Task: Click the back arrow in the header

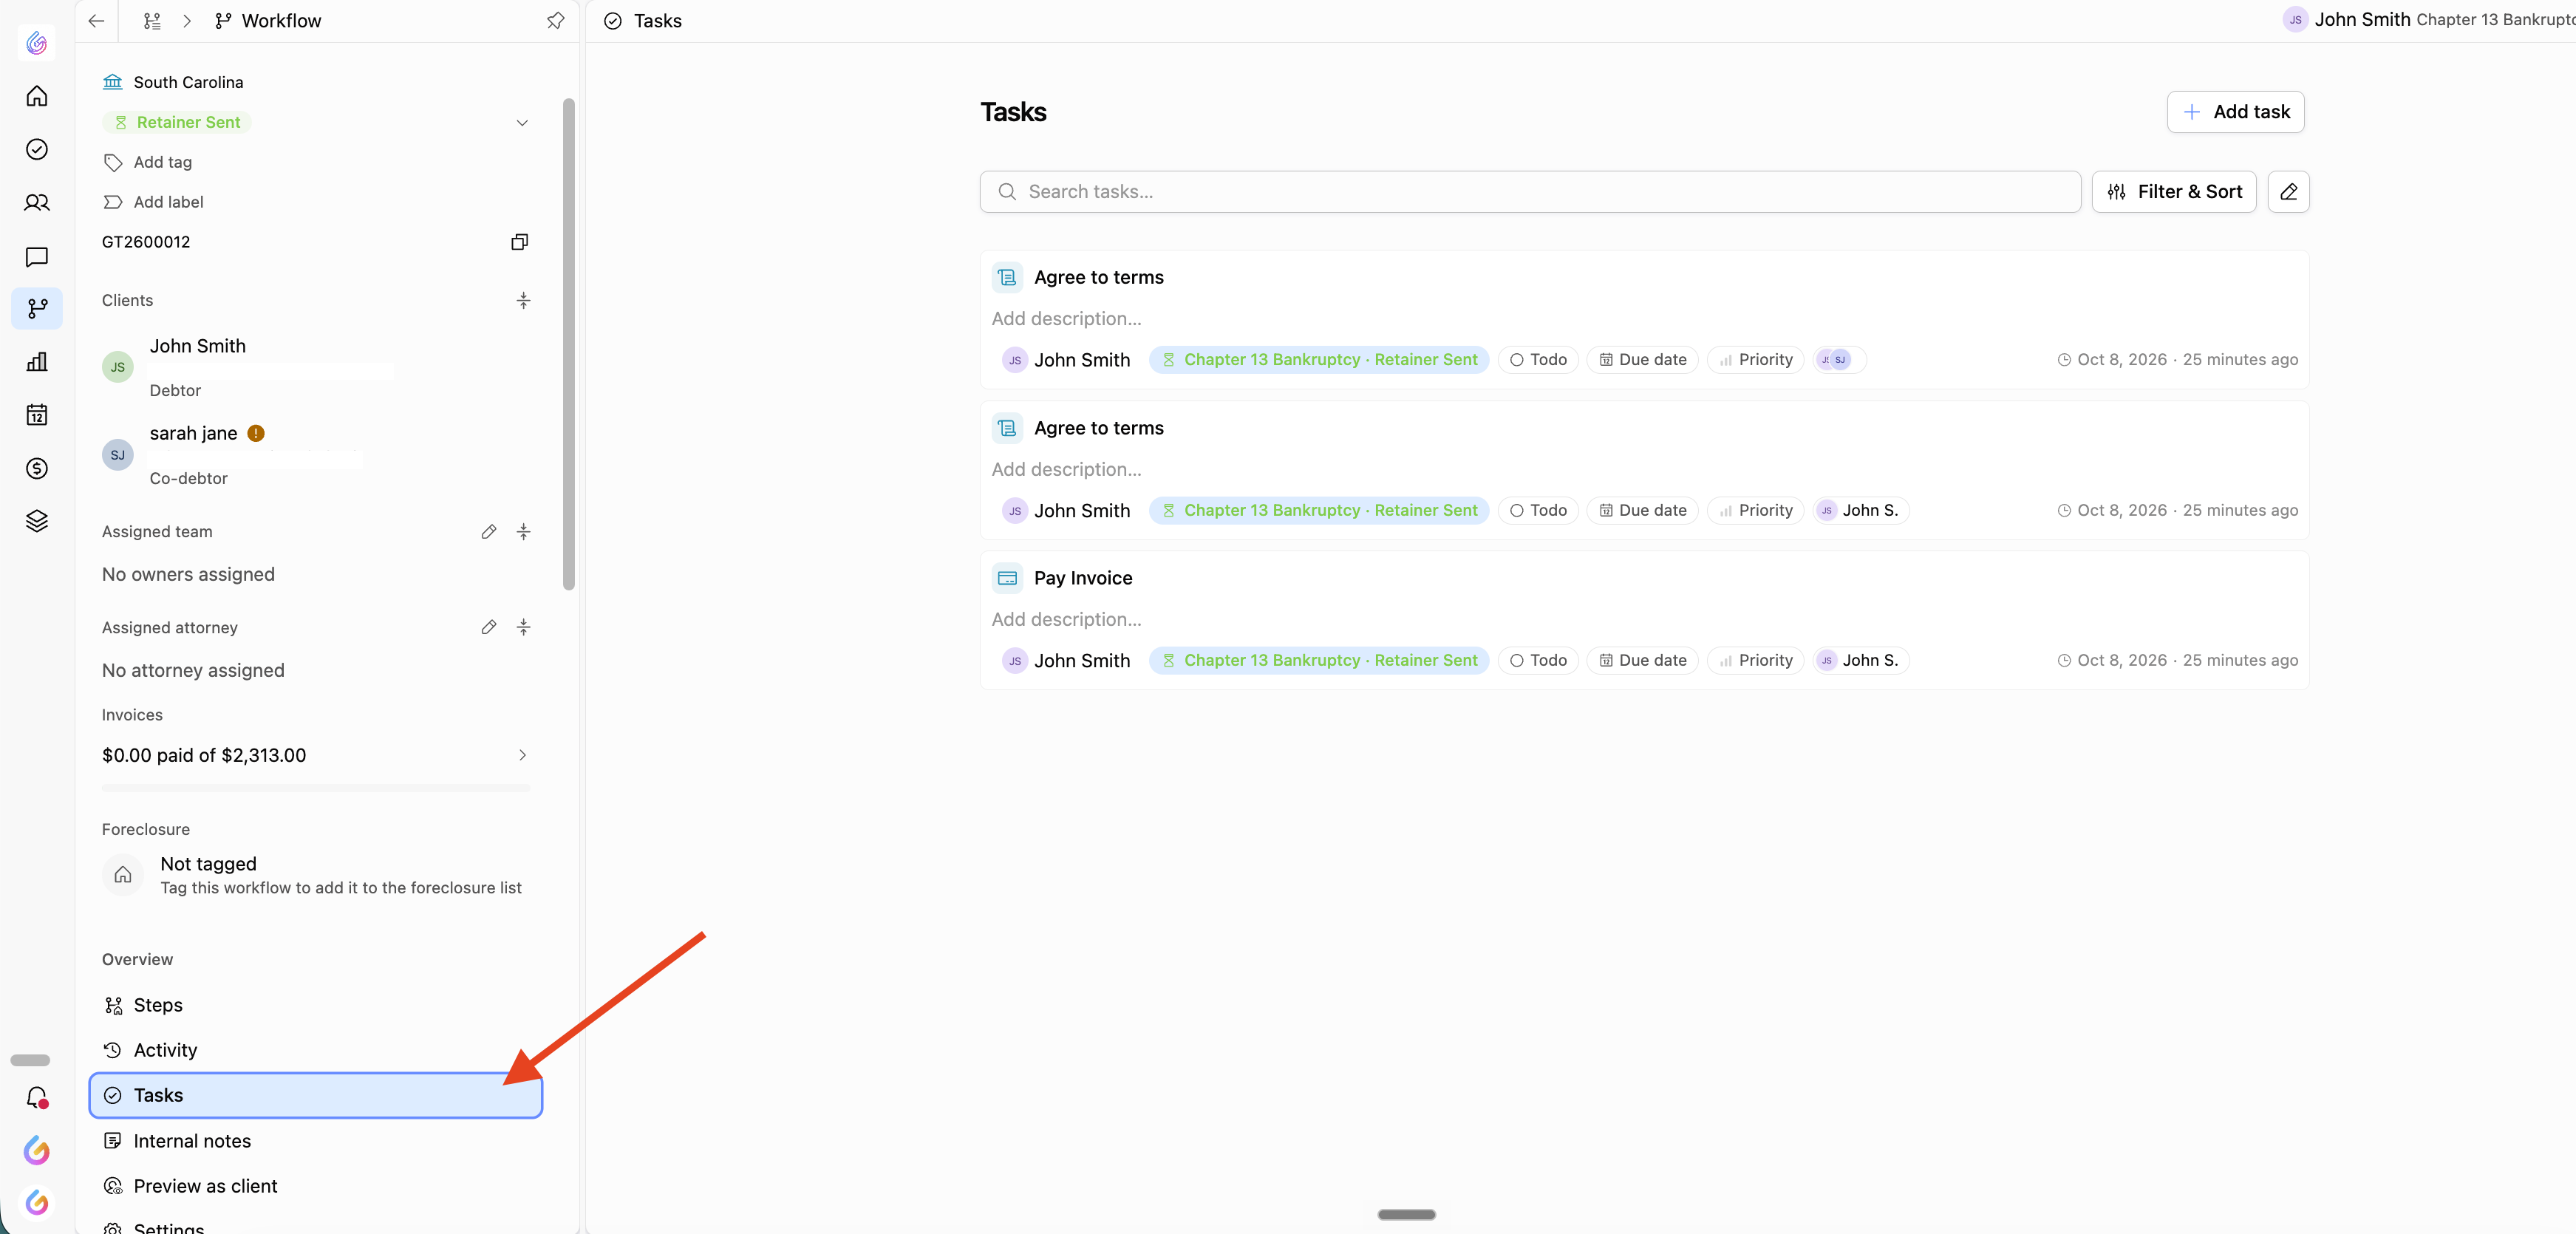Action: (x=96, y=21)
